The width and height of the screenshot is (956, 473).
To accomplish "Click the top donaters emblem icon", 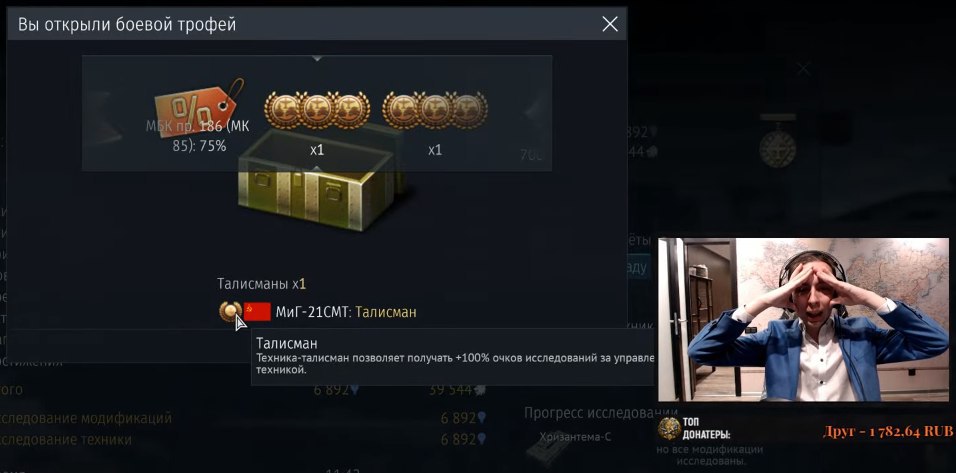I will pos(669,429).
